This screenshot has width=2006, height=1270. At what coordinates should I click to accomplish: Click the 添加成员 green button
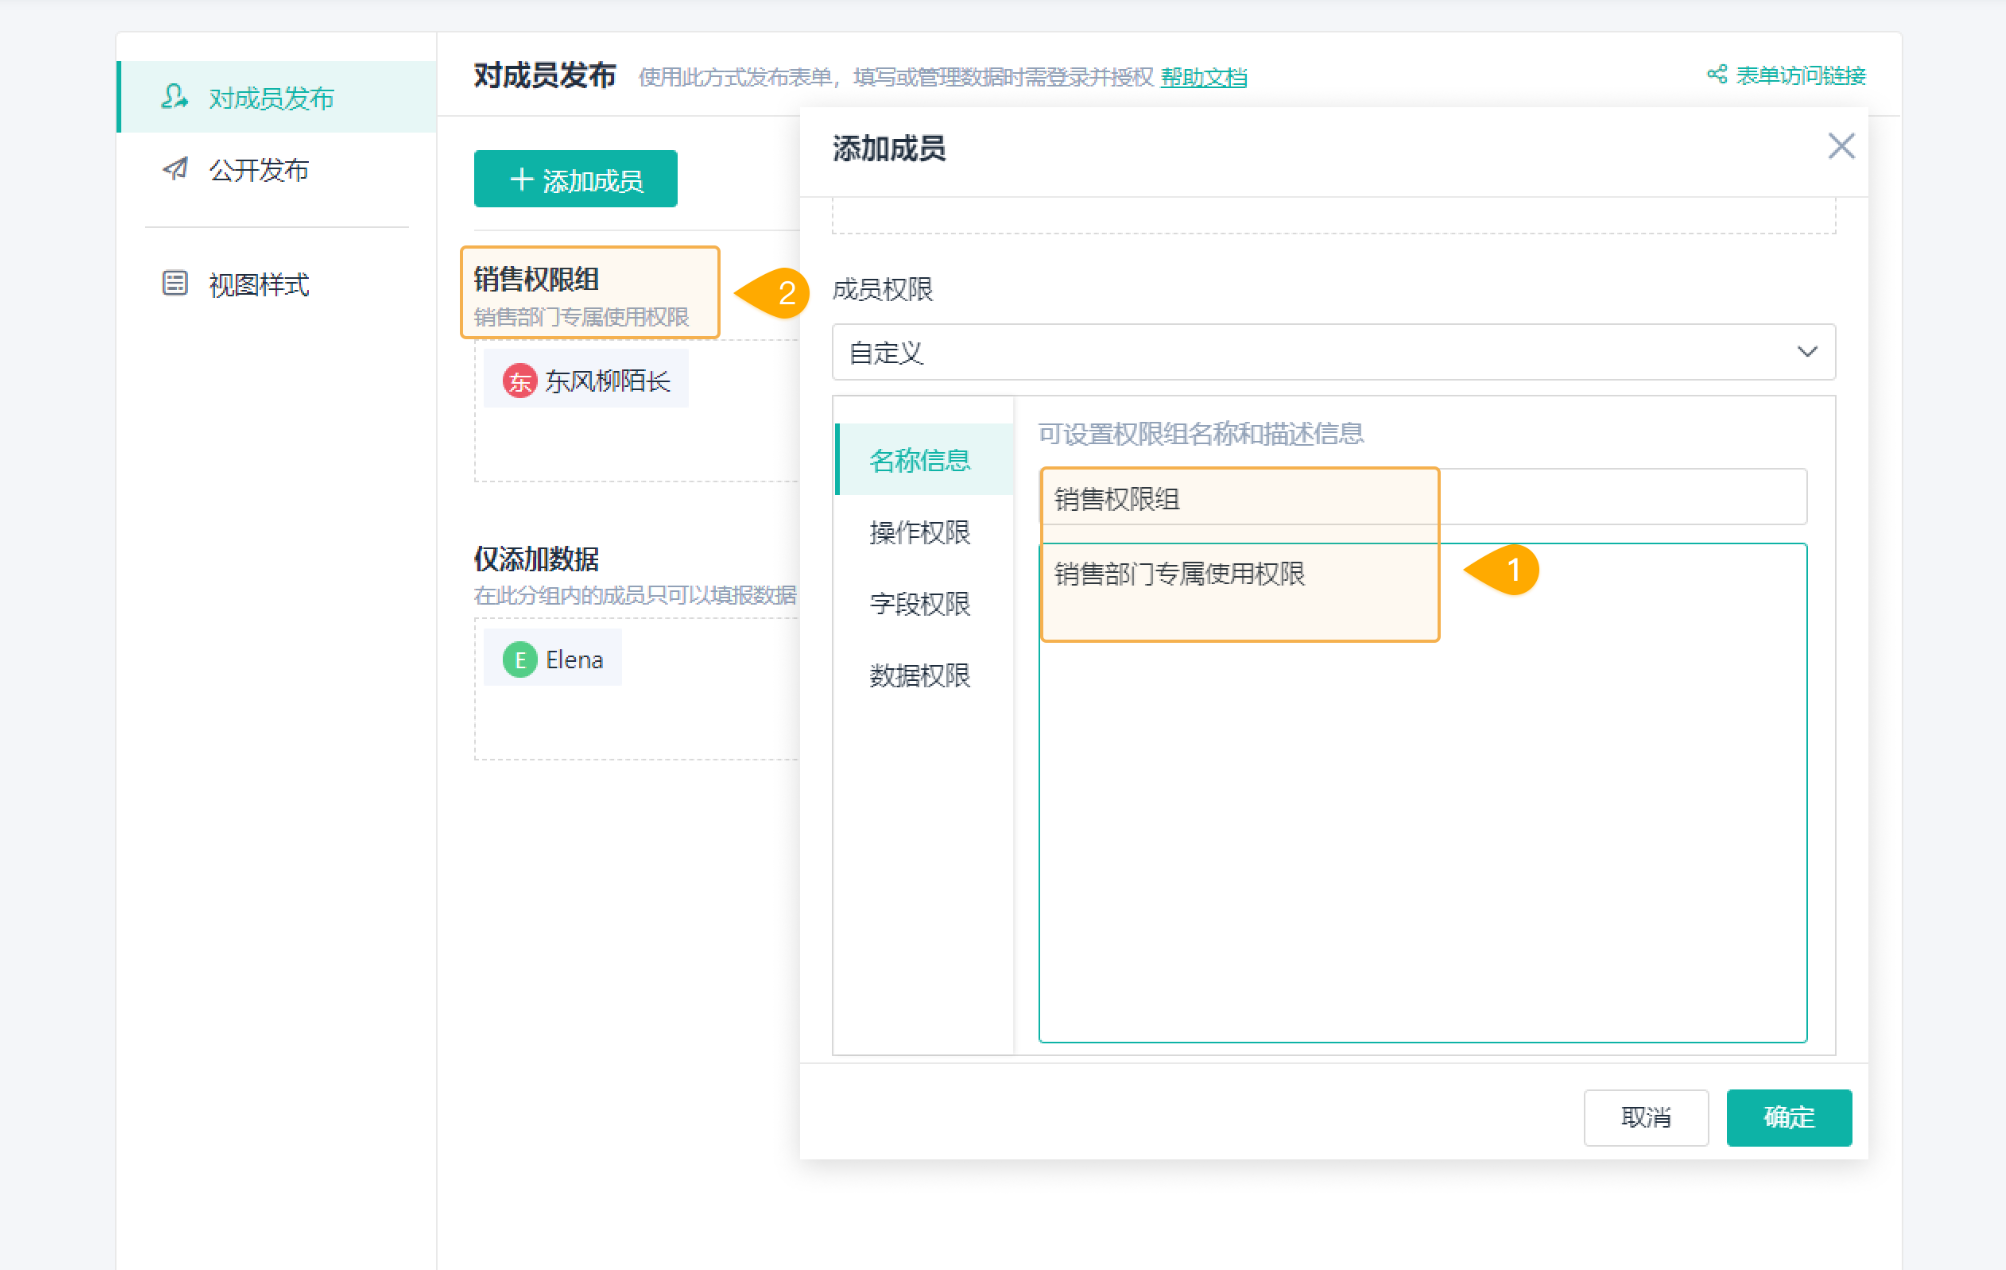(575, 179)
